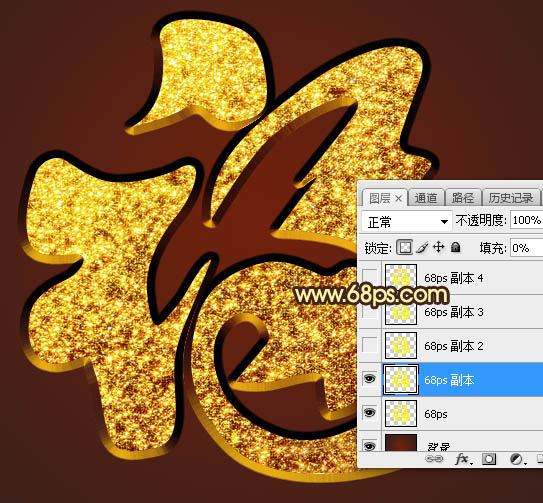Viewport: 543px width, 503px height.
Task: Select the 背景 layer thumbnail
Action: coord(401,443)
